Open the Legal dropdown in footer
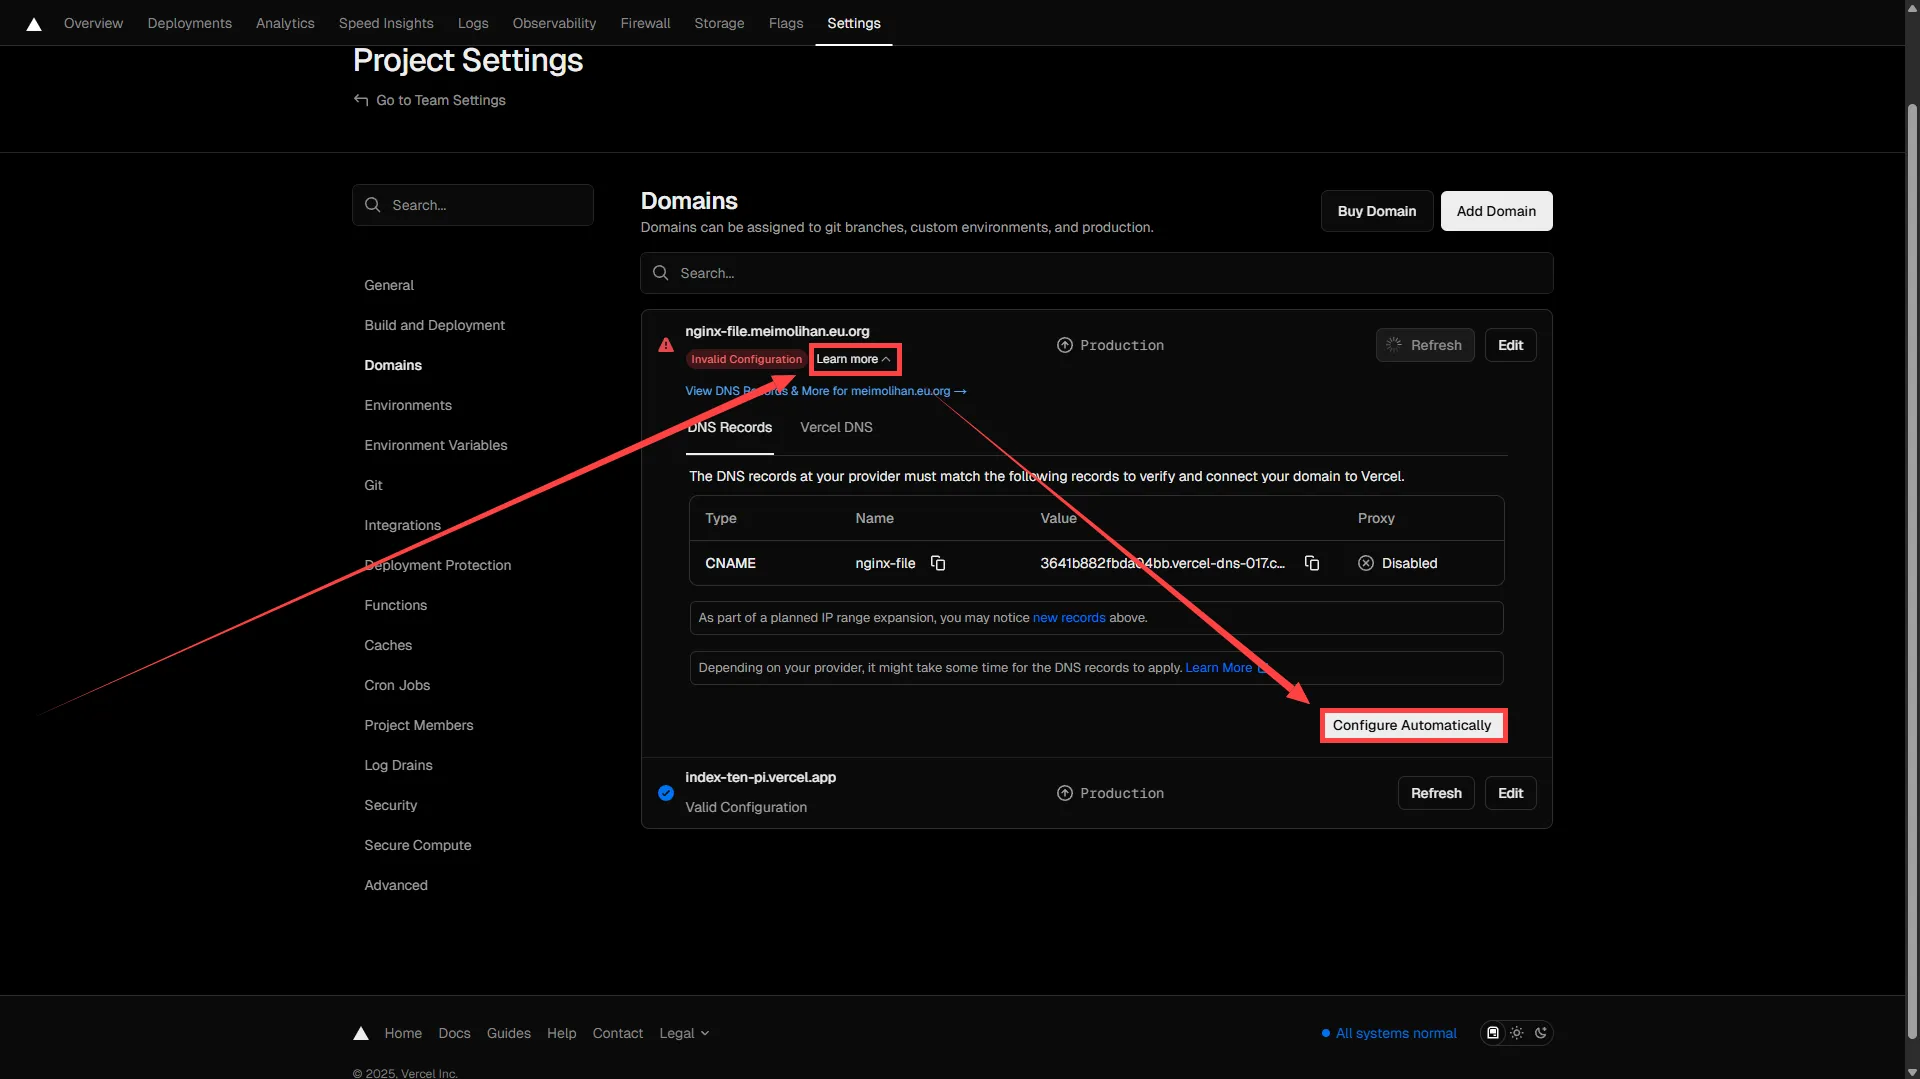This screenshot has height=1079, width=1920. [684, 1033]
